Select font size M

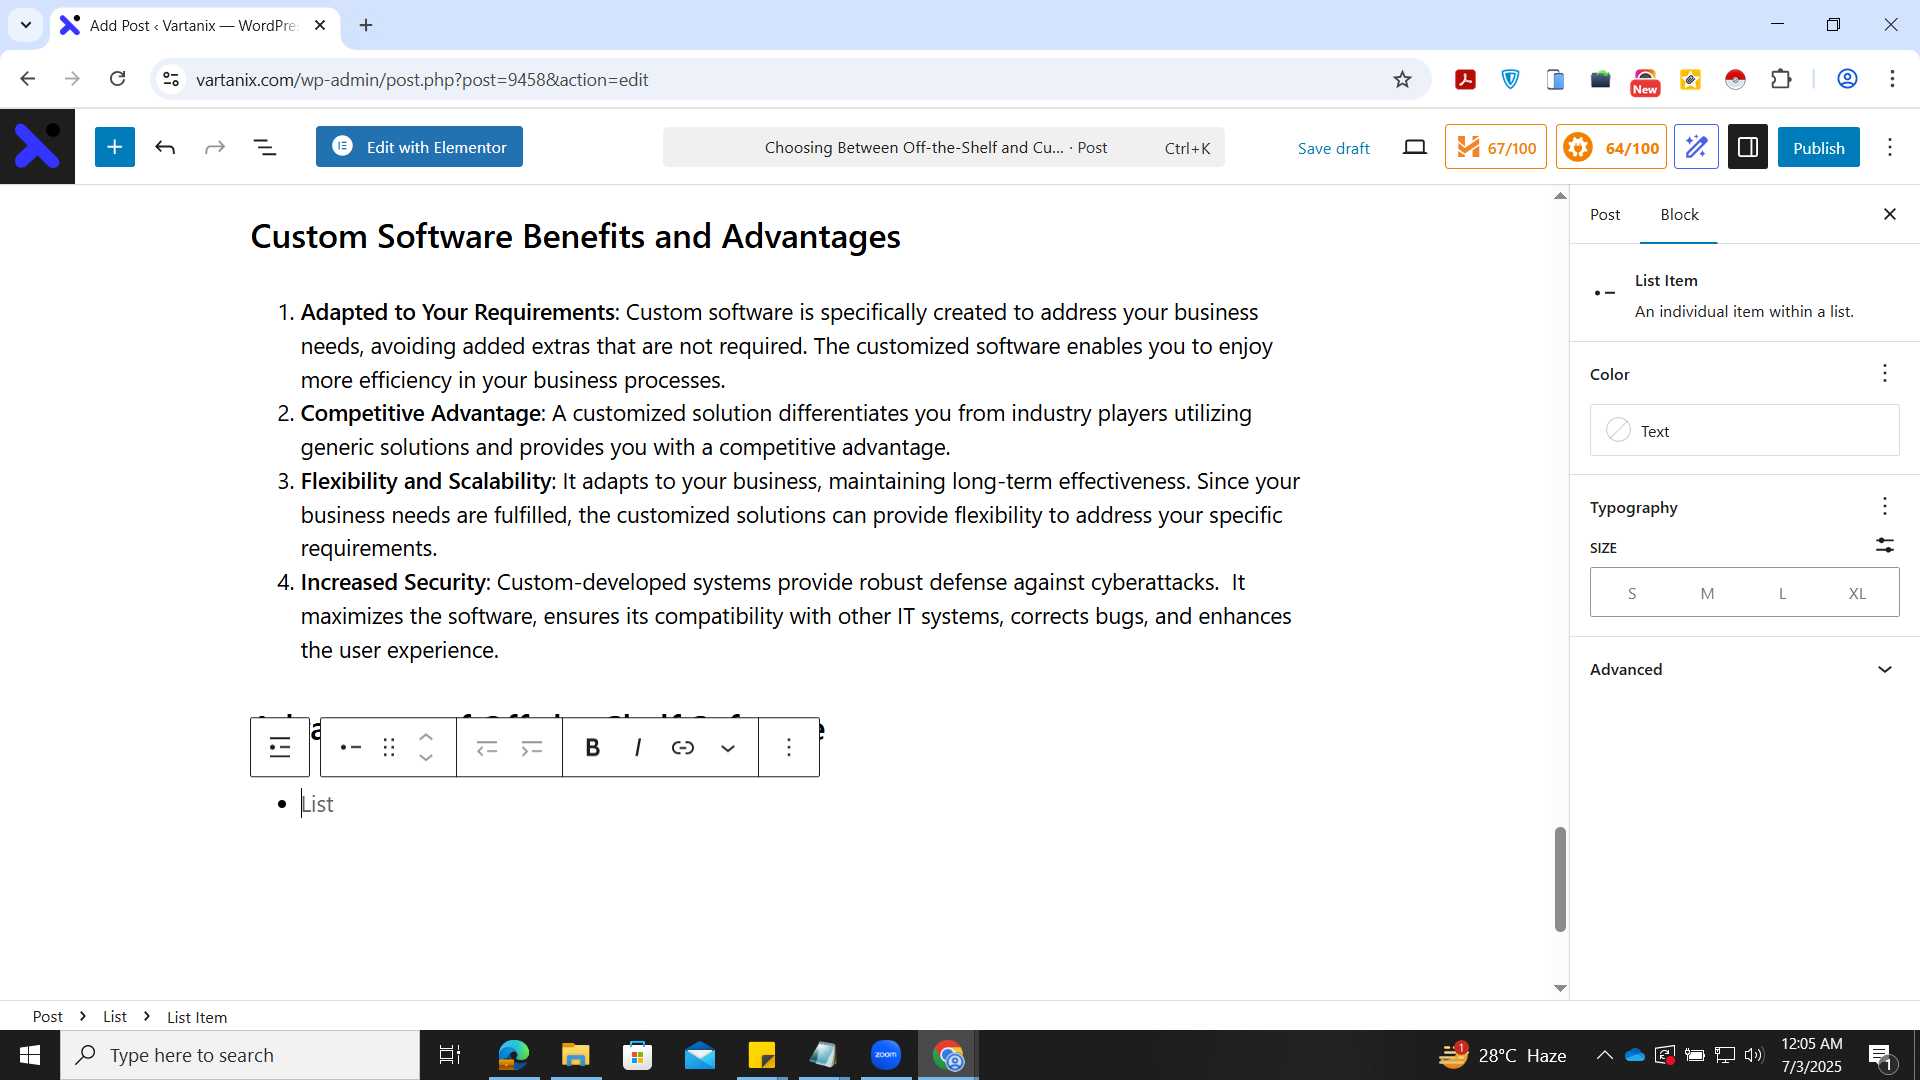[x=1707, y=593]
